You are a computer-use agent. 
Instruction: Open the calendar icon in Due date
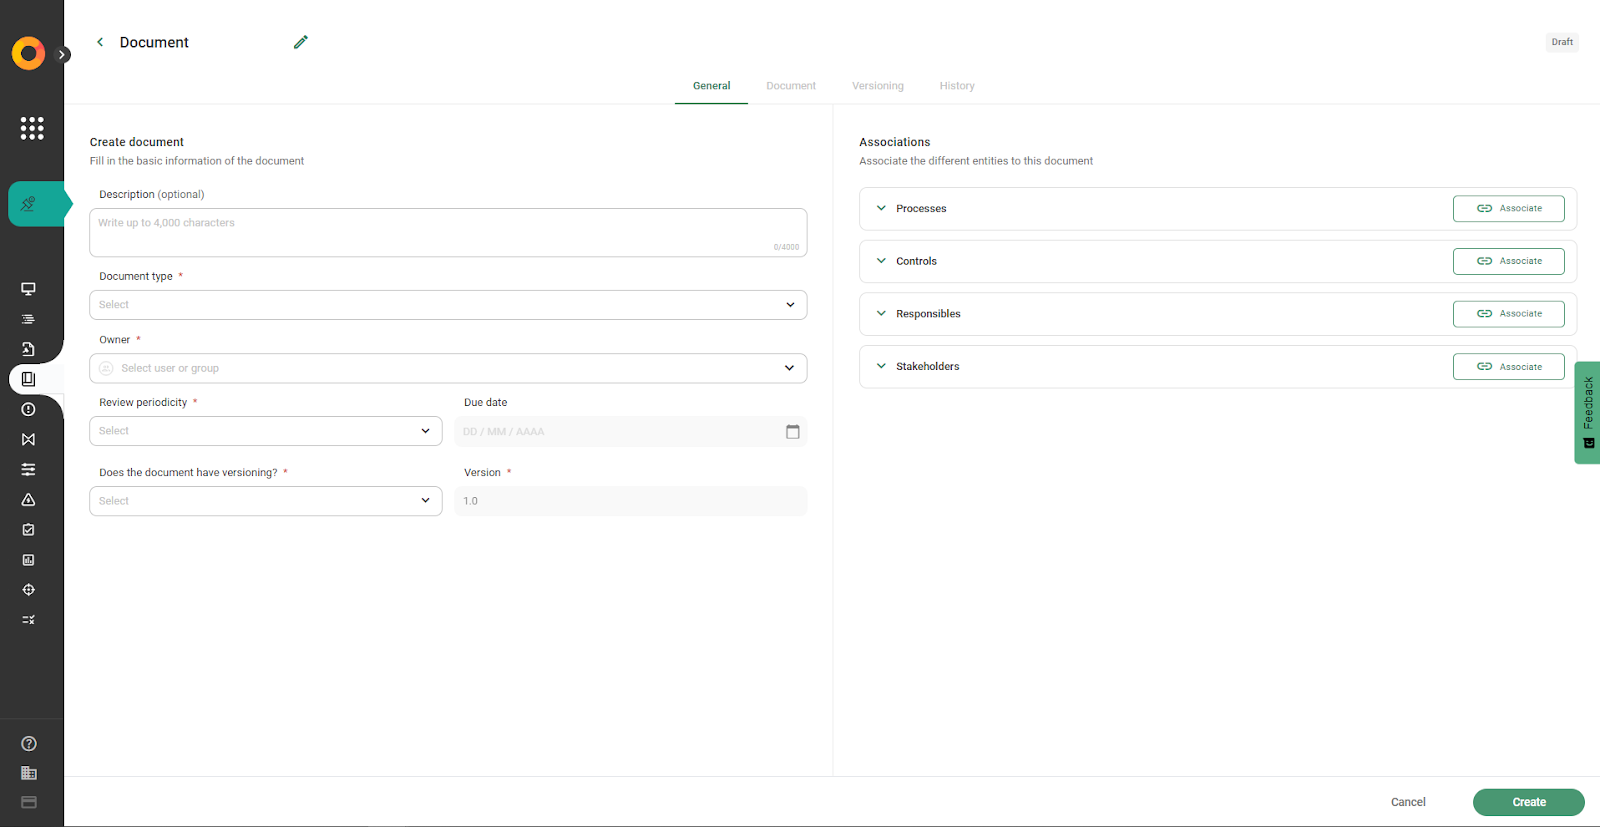coord(792,432)
